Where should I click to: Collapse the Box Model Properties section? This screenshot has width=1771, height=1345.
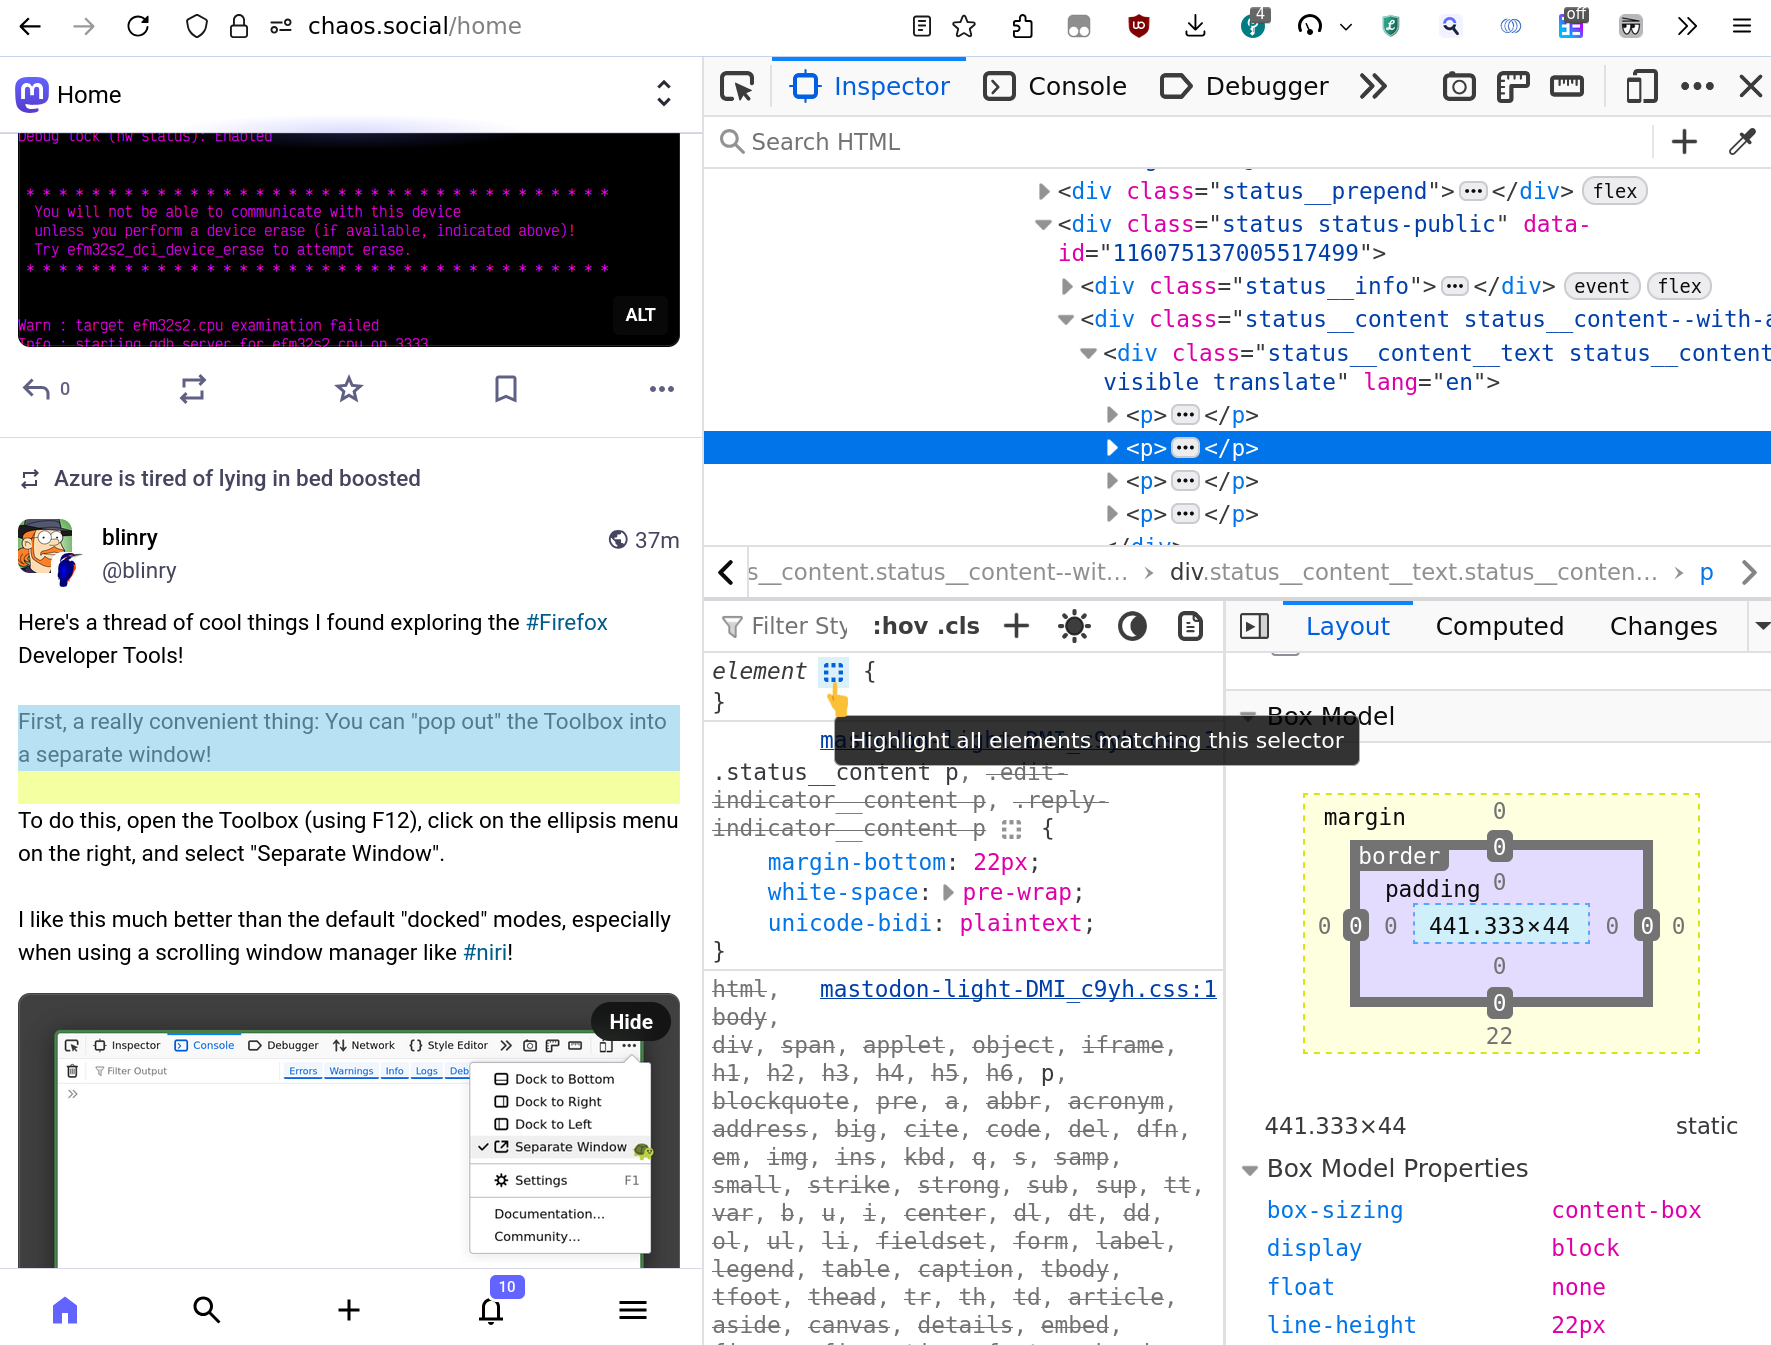click(1249, 1169)
